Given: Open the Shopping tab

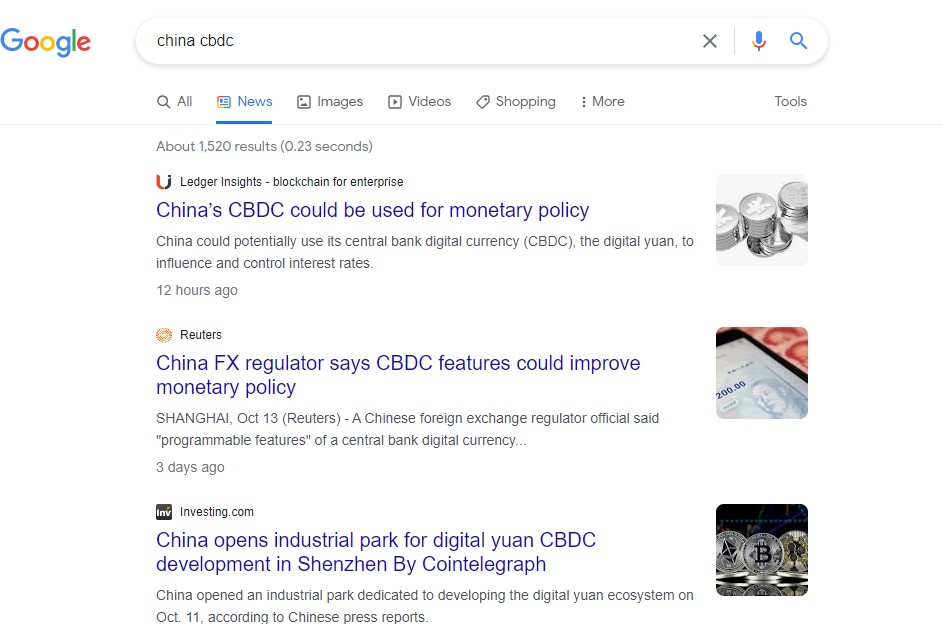Looking at the screenshot, I should (515, 101).
